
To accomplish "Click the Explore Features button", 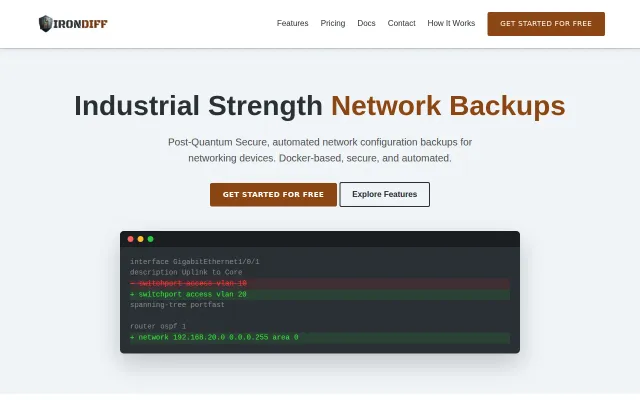I will (384, 194).
